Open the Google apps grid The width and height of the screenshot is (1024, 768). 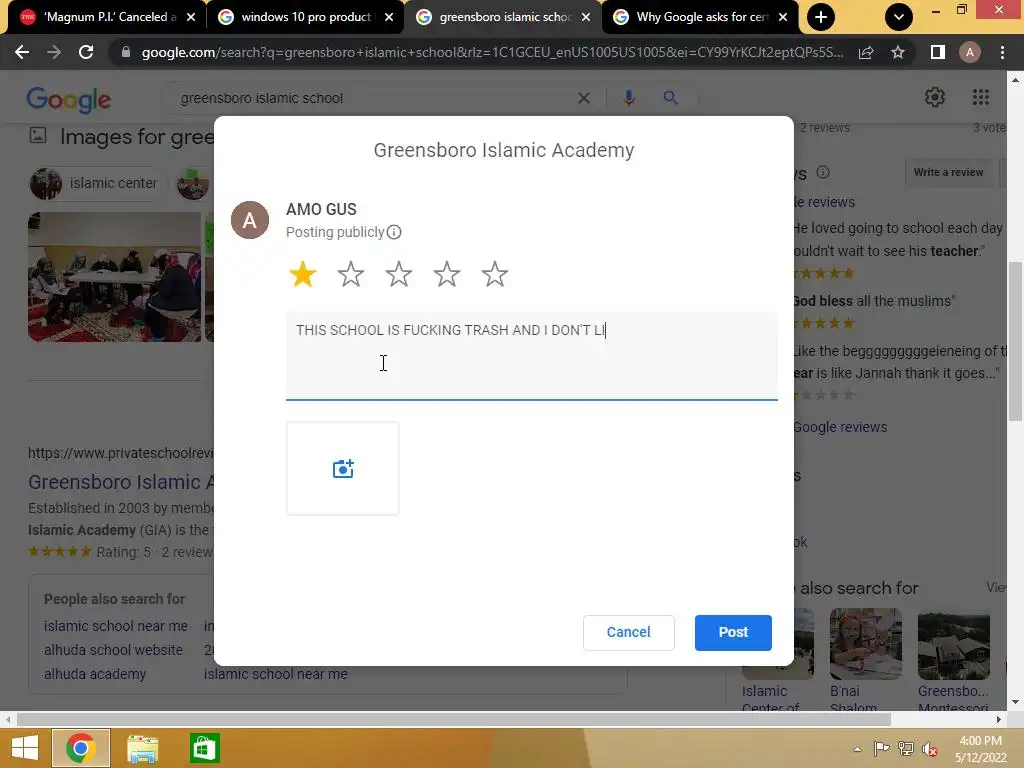[981, 97]
